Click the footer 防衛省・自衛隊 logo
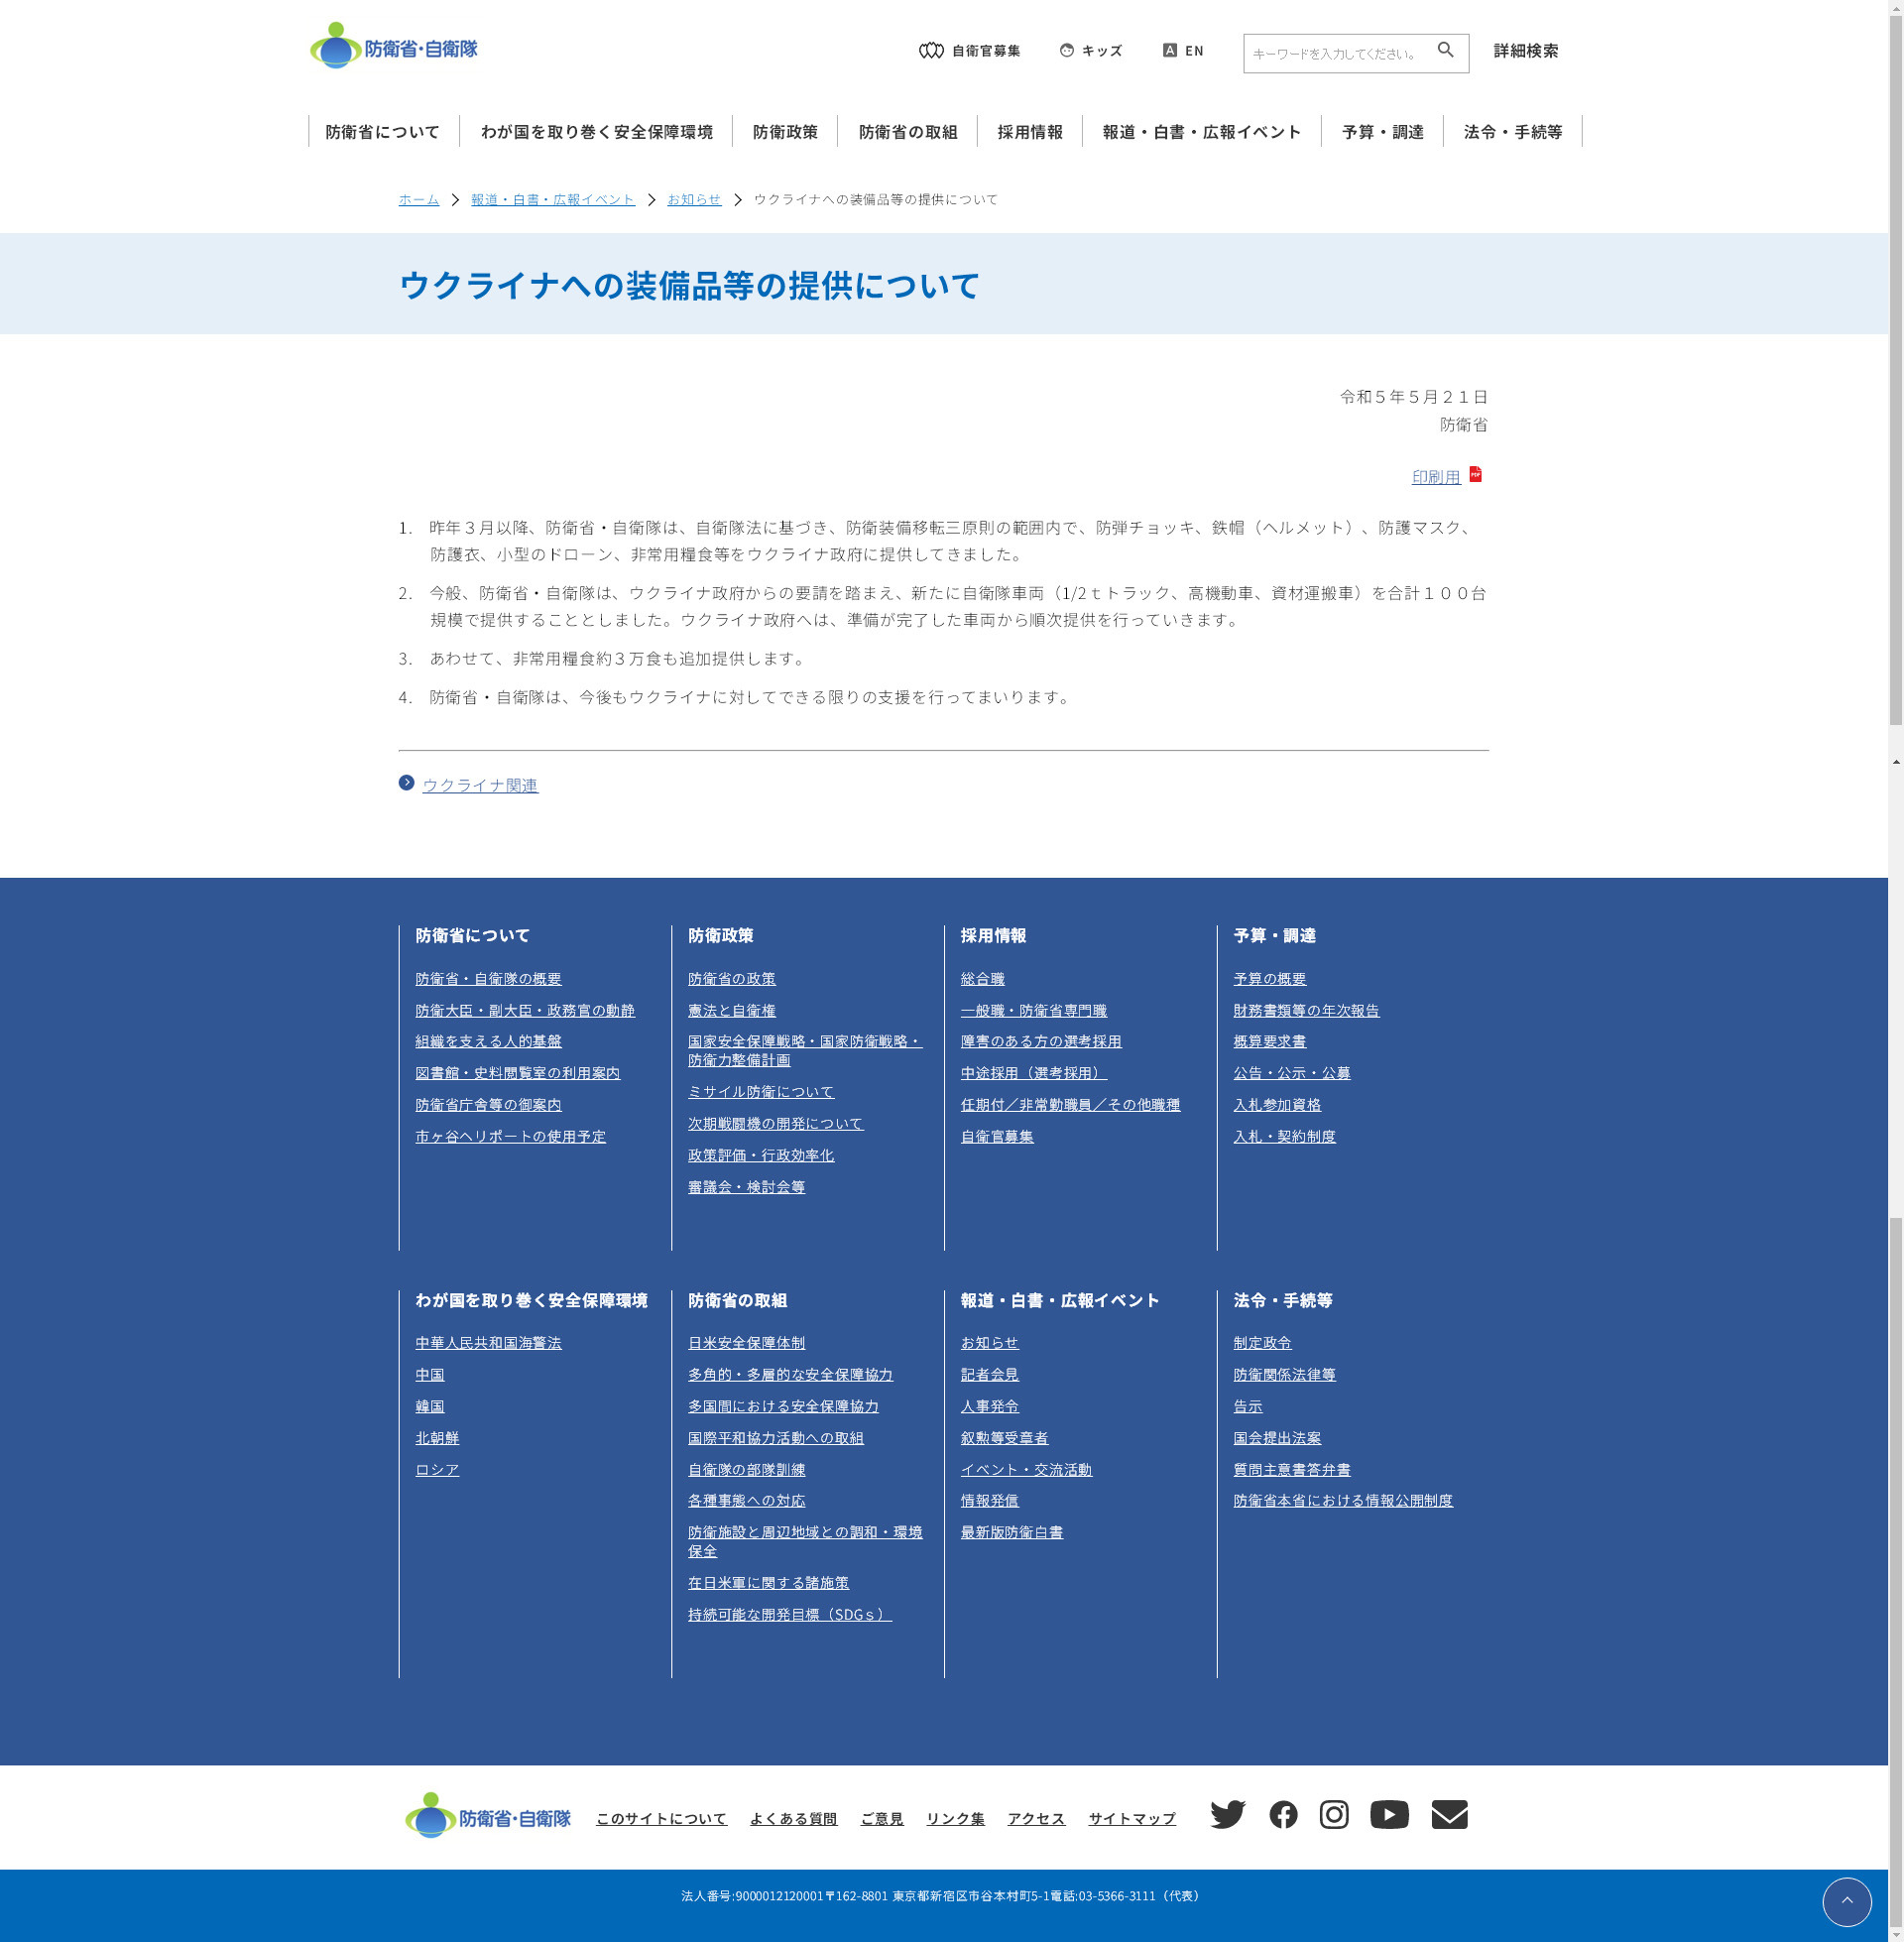The height and width of the screenshot is (1942, 1904). coord(487,1815)
